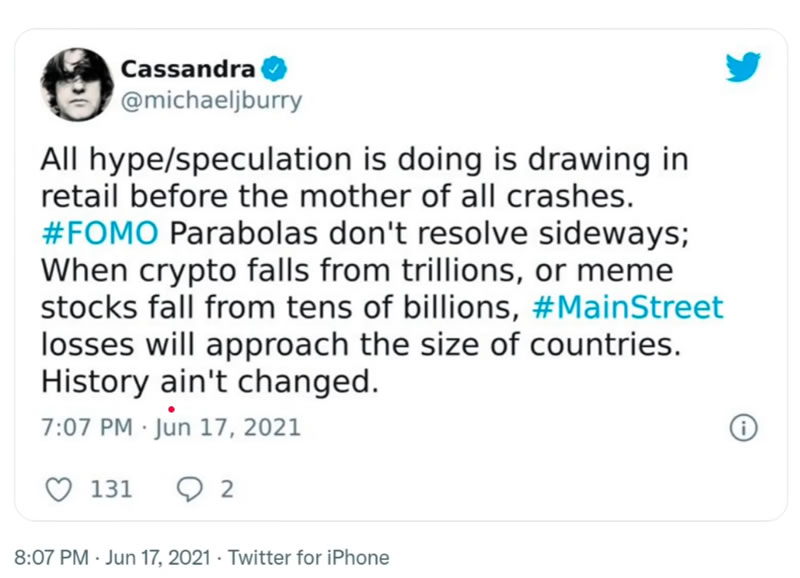Click the Cassandra display name
800x578 pixels.
(x=187, y=69)
